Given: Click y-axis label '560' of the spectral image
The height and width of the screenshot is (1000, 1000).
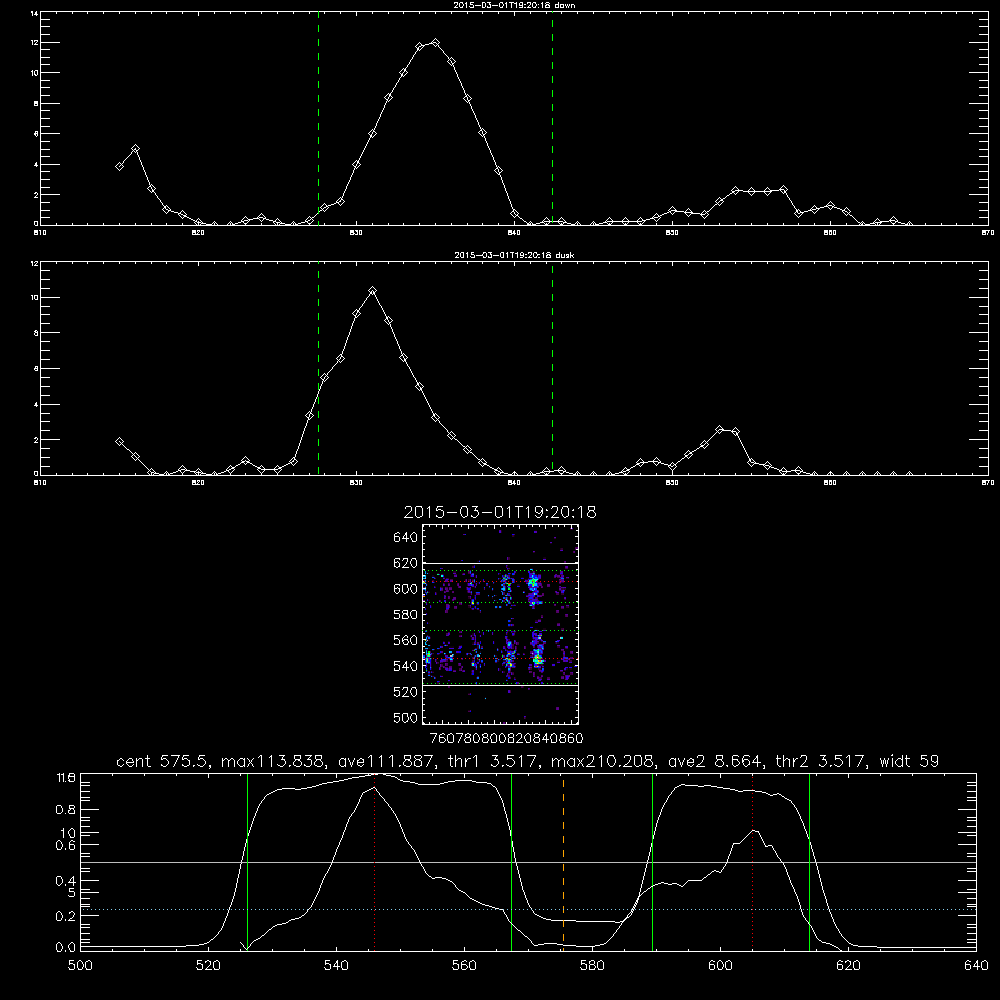Looking at the screenshot, I should (x=406, y=640).
